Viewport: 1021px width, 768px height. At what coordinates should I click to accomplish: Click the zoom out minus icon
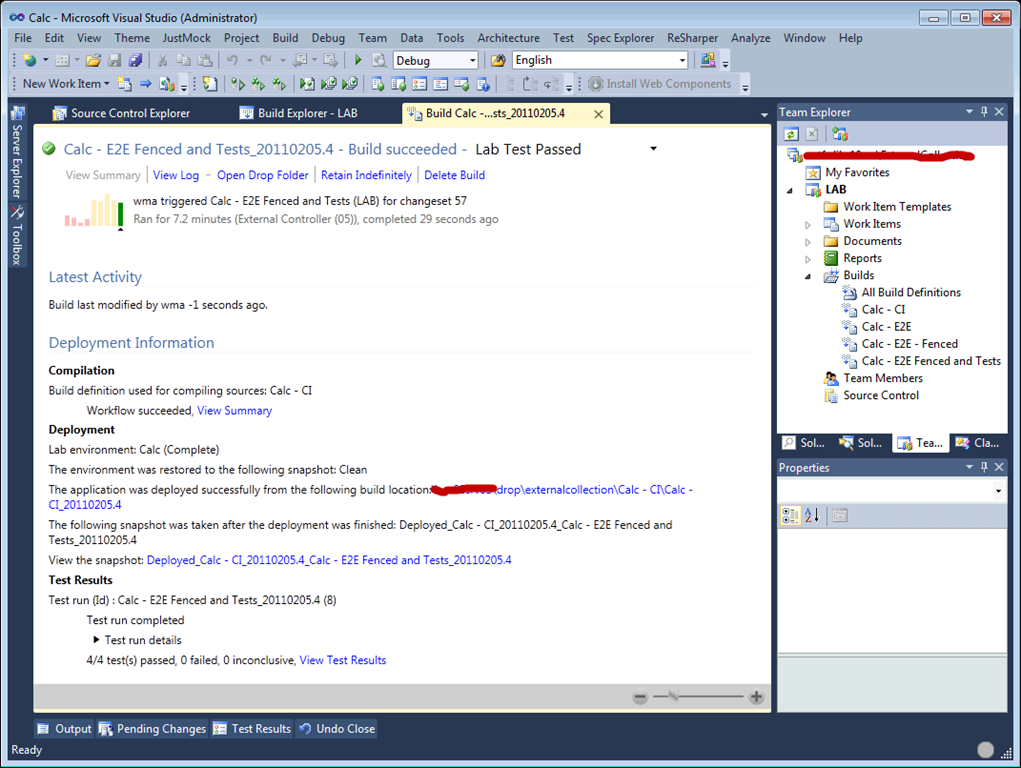[640, 697]
